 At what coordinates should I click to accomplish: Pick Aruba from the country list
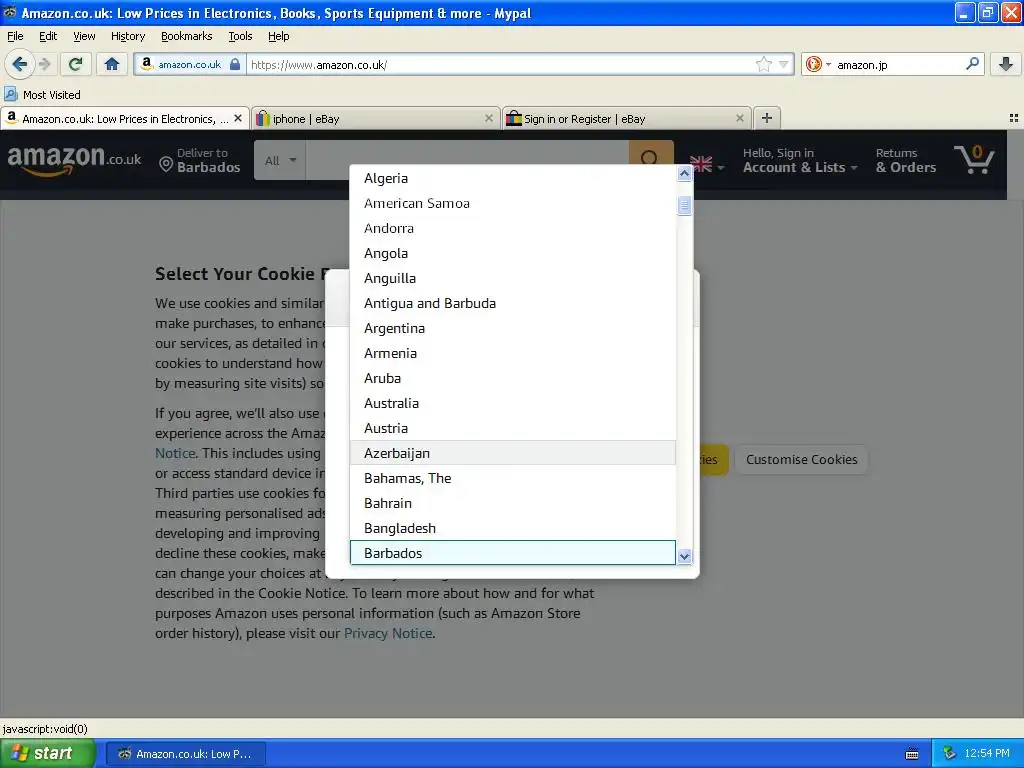(513, 378)
